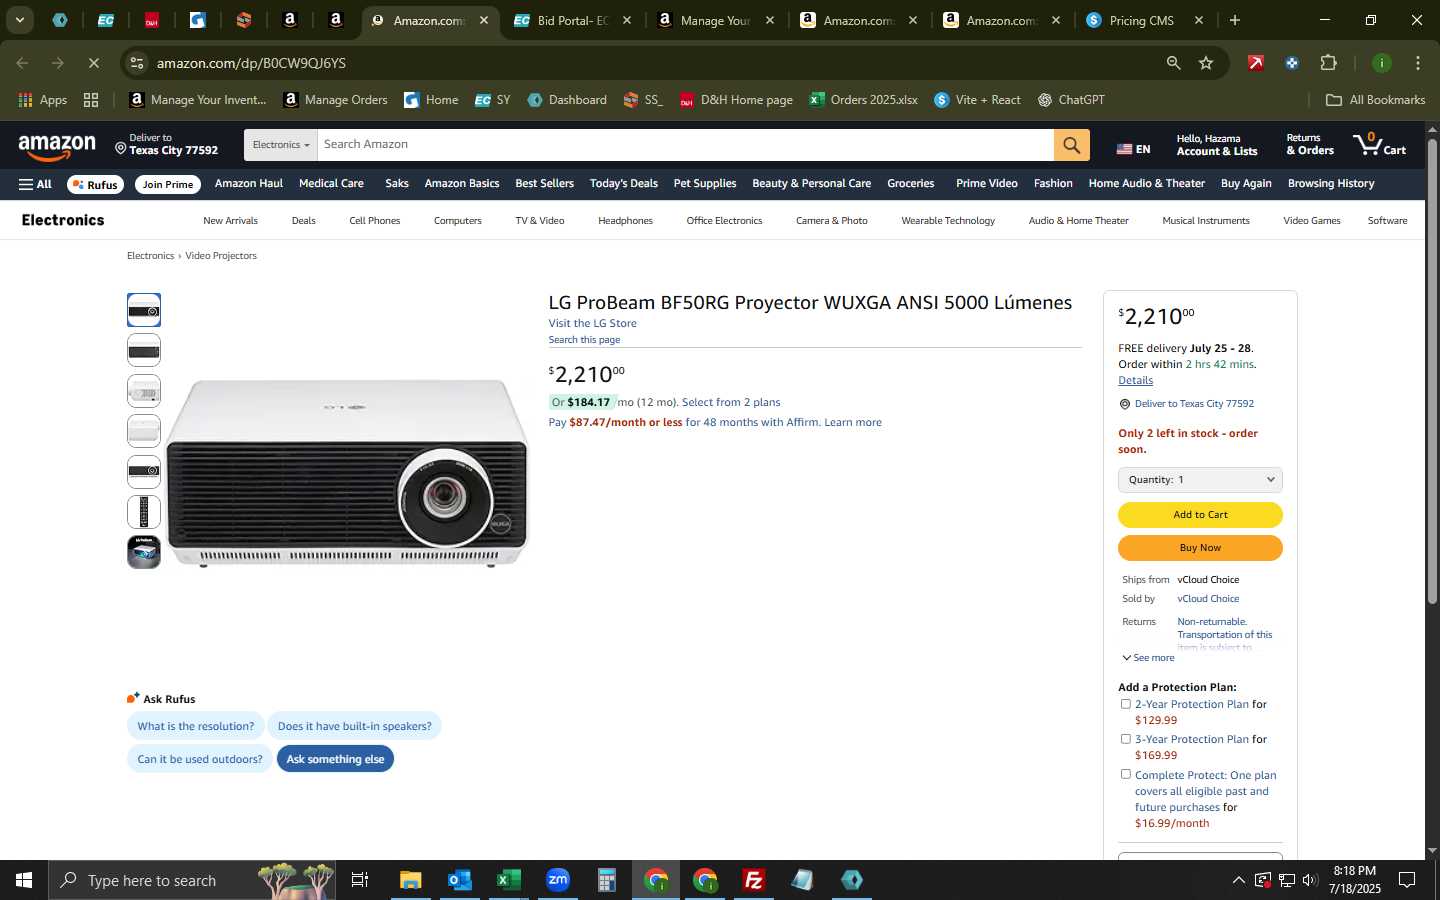Open Task View on taskbar

pyautogui.click(x=360, y=880)
